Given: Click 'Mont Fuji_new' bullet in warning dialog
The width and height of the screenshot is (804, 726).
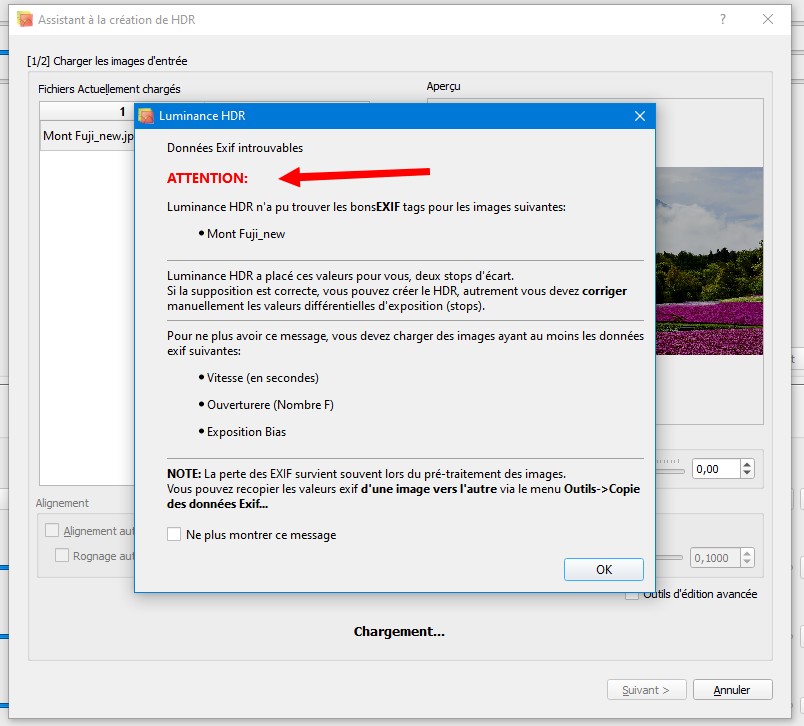Looking at the screenshot, I should coord(246,234).
